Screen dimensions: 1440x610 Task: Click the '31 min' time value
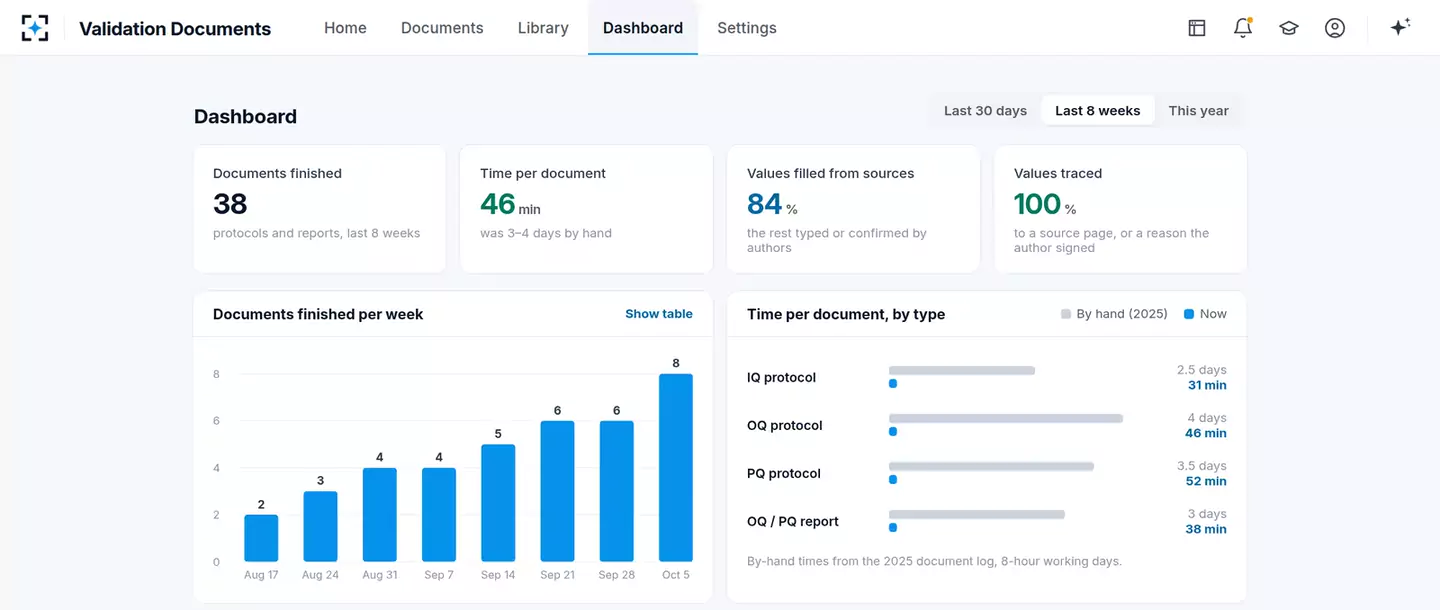pyautogui.click(x=1207, y=385)
